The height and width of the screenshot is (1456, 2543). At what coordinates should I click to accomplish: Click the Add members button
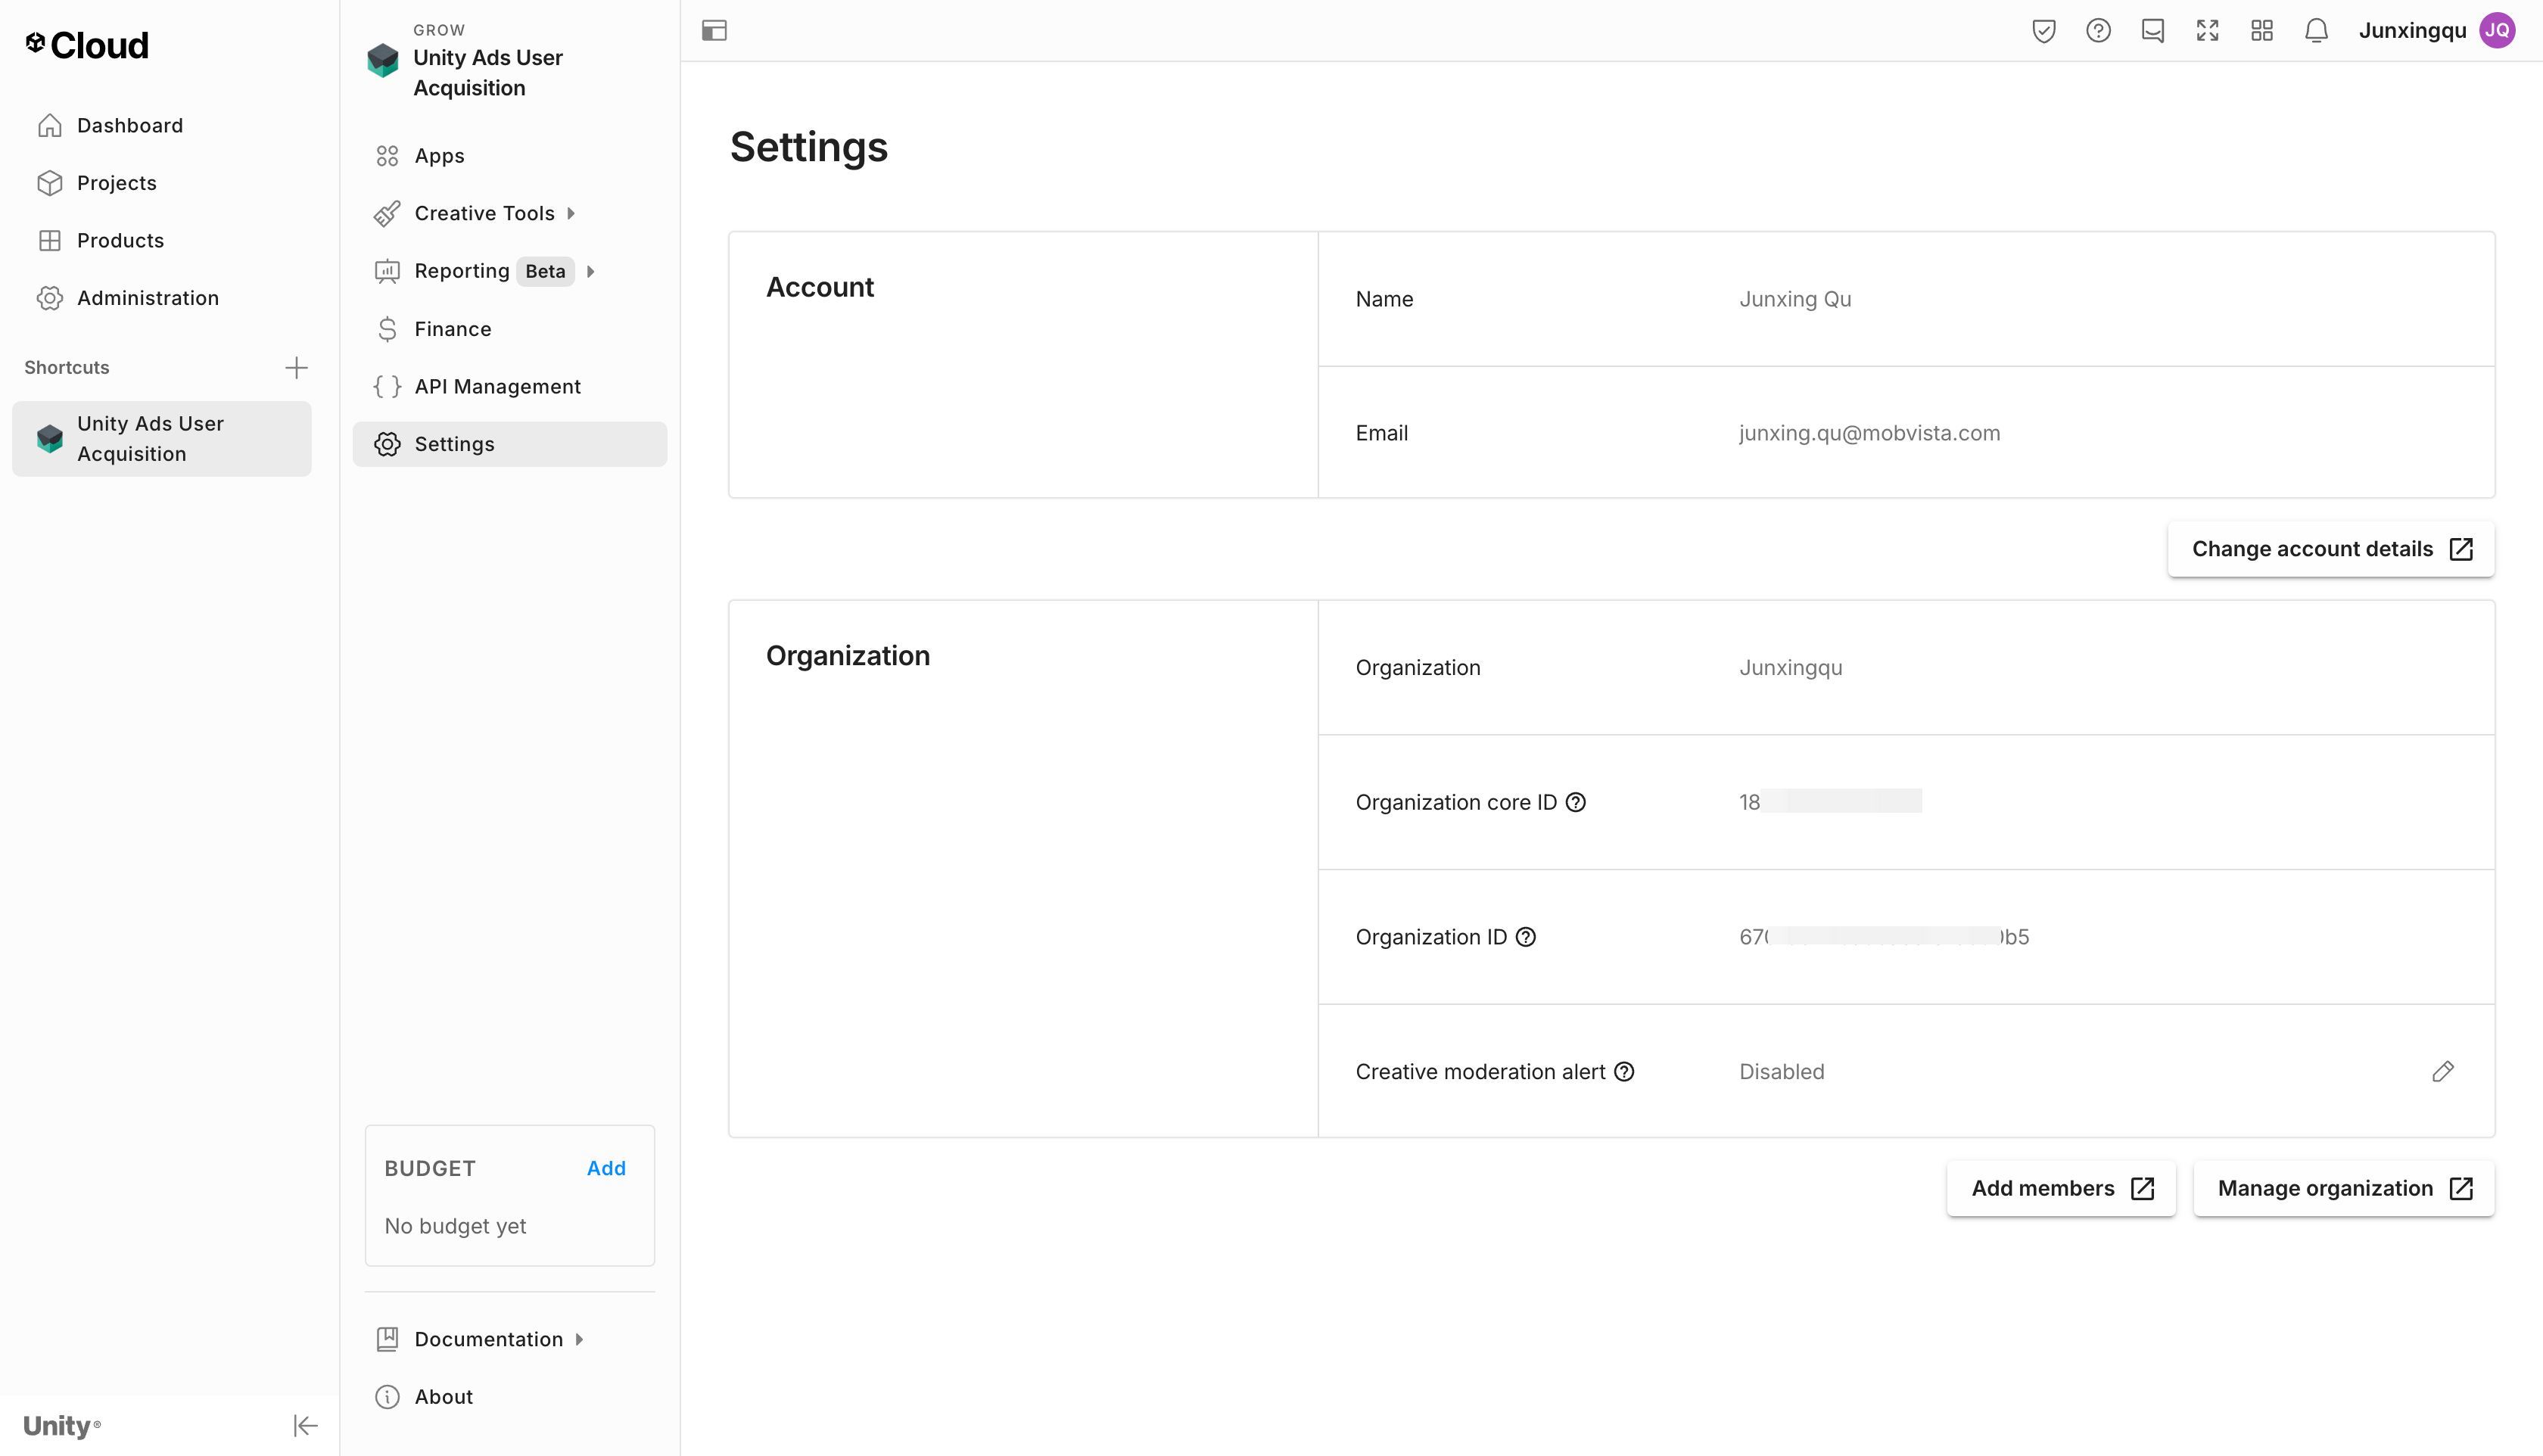(2061, 1189)
